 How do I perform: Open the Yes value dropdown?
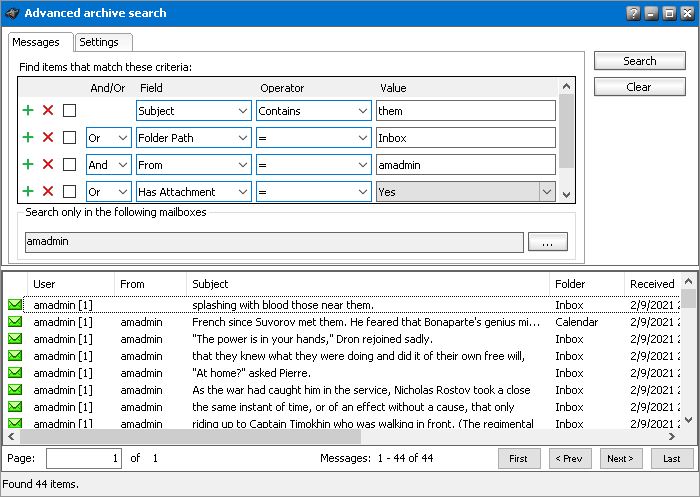pyautogui.click(x=546, y=192)
